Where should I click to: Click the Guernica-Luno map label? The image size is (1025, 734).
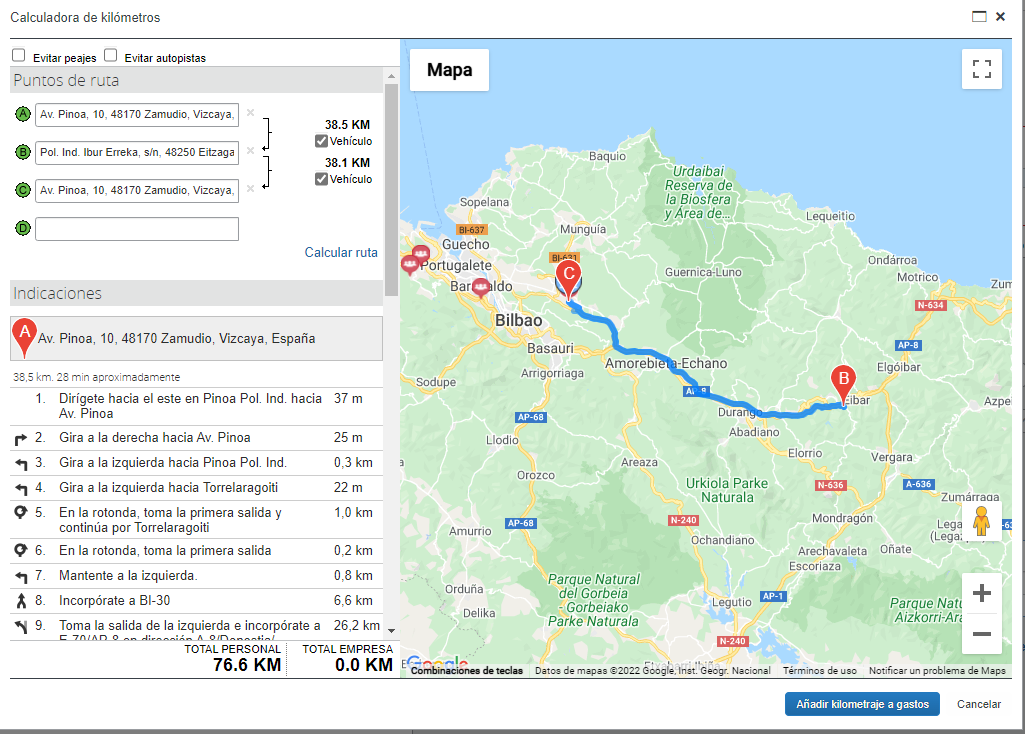point(703,272)
